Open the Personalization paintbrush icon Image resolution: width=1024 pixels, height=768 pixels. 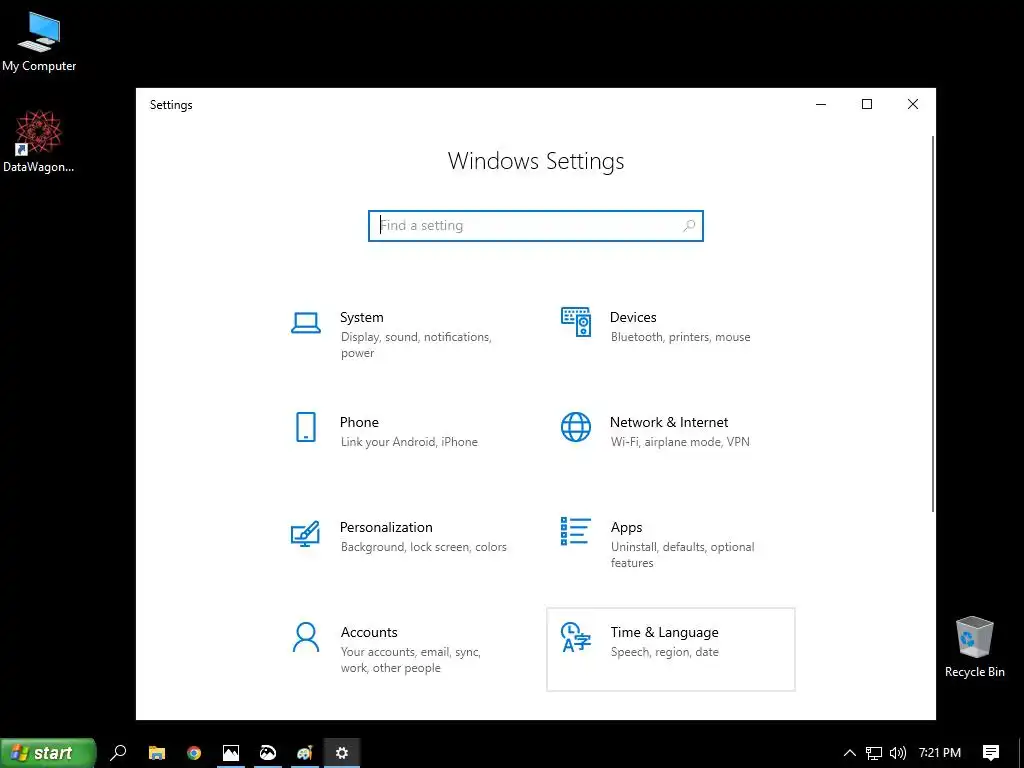tap(305, 533)
